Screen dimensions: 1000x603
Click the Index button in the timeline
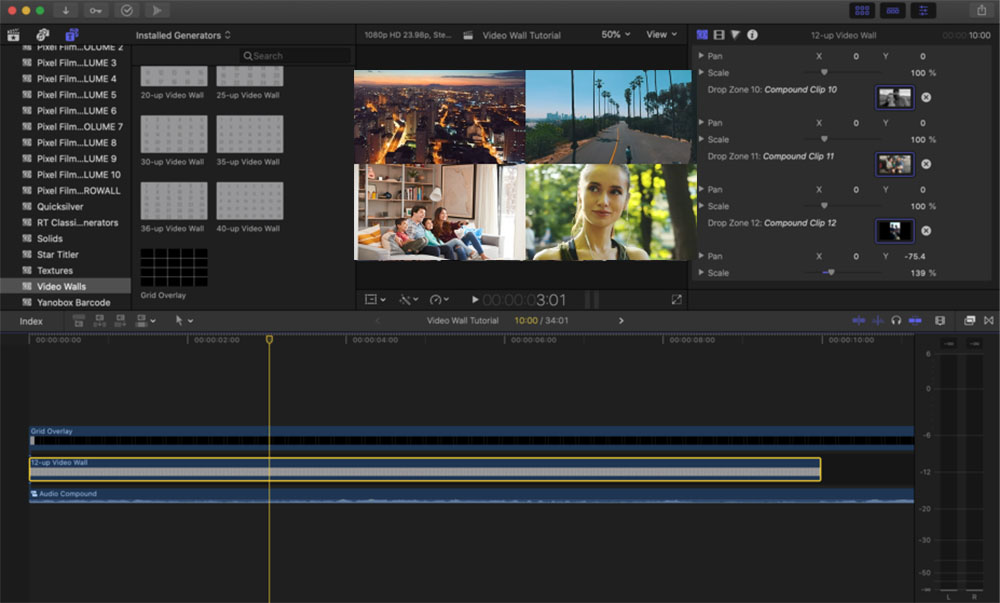click(31, 320)
